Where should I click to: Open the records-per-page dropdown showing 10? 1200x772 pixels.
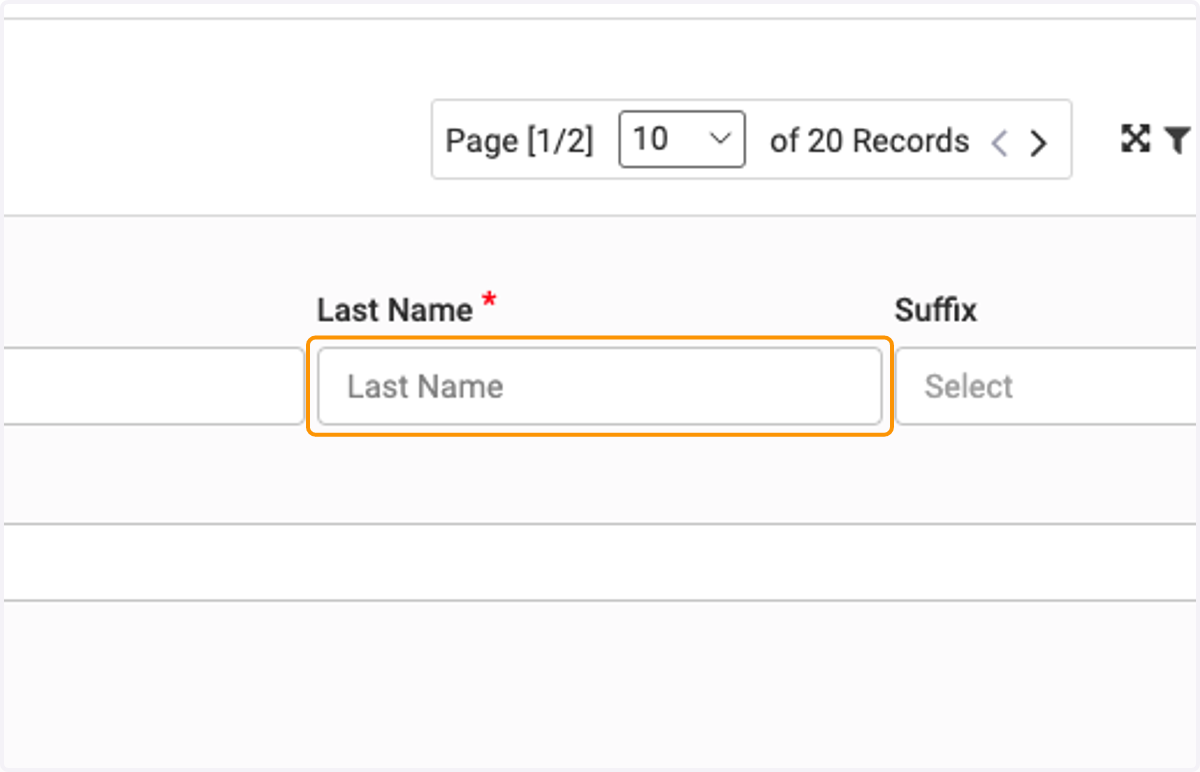(x=682, y=139)
